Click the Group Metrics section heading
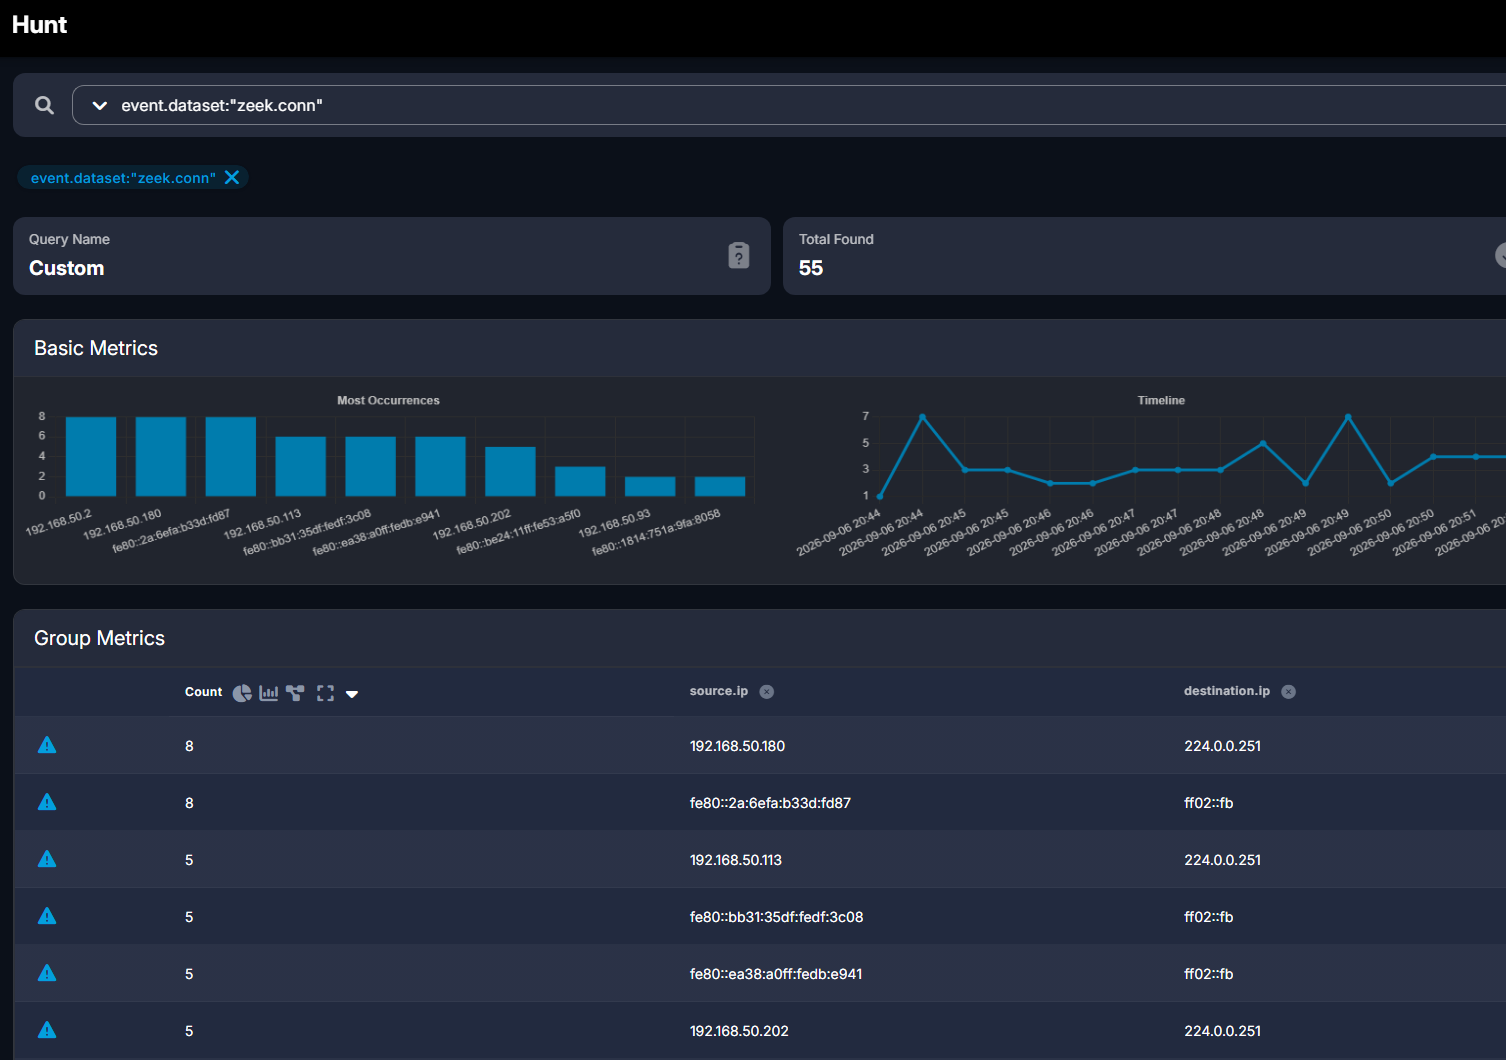The width and height of the screenshot is (1506, 1060). tap(99, 638)
